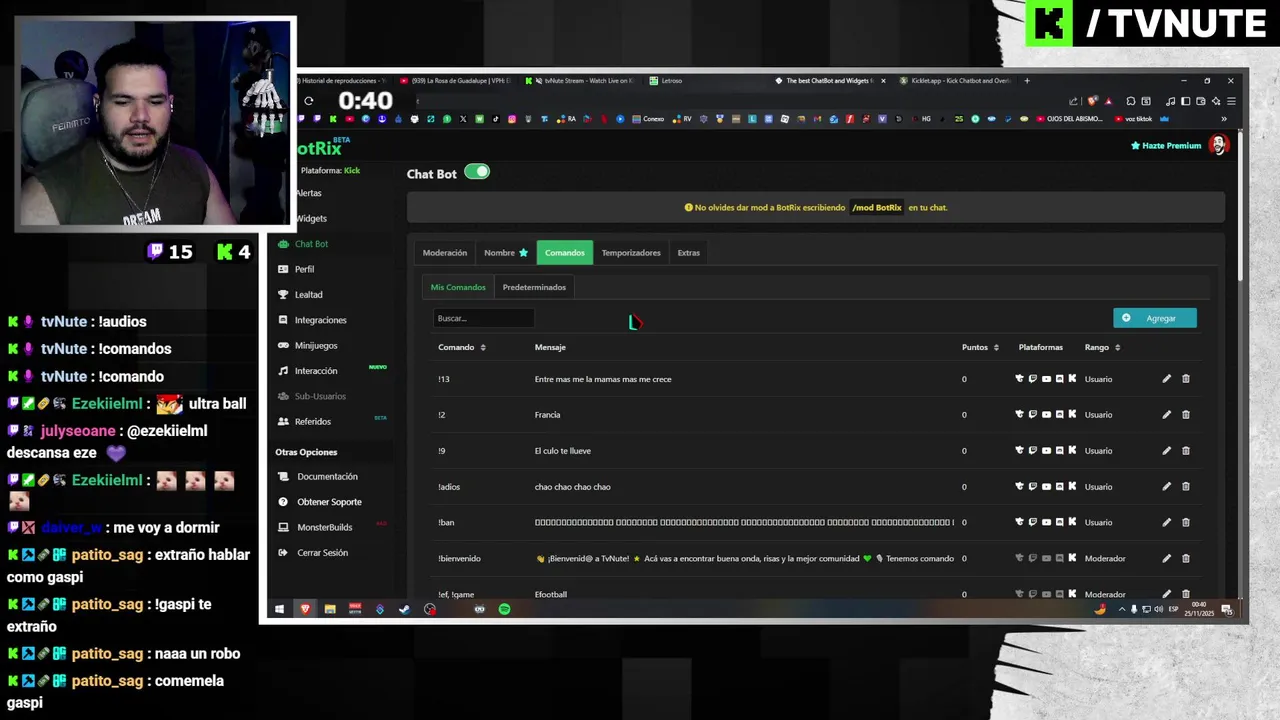The image size is (1280, 720).
Task: Open File Explorer from the taskbar
Action: (330, 609)
